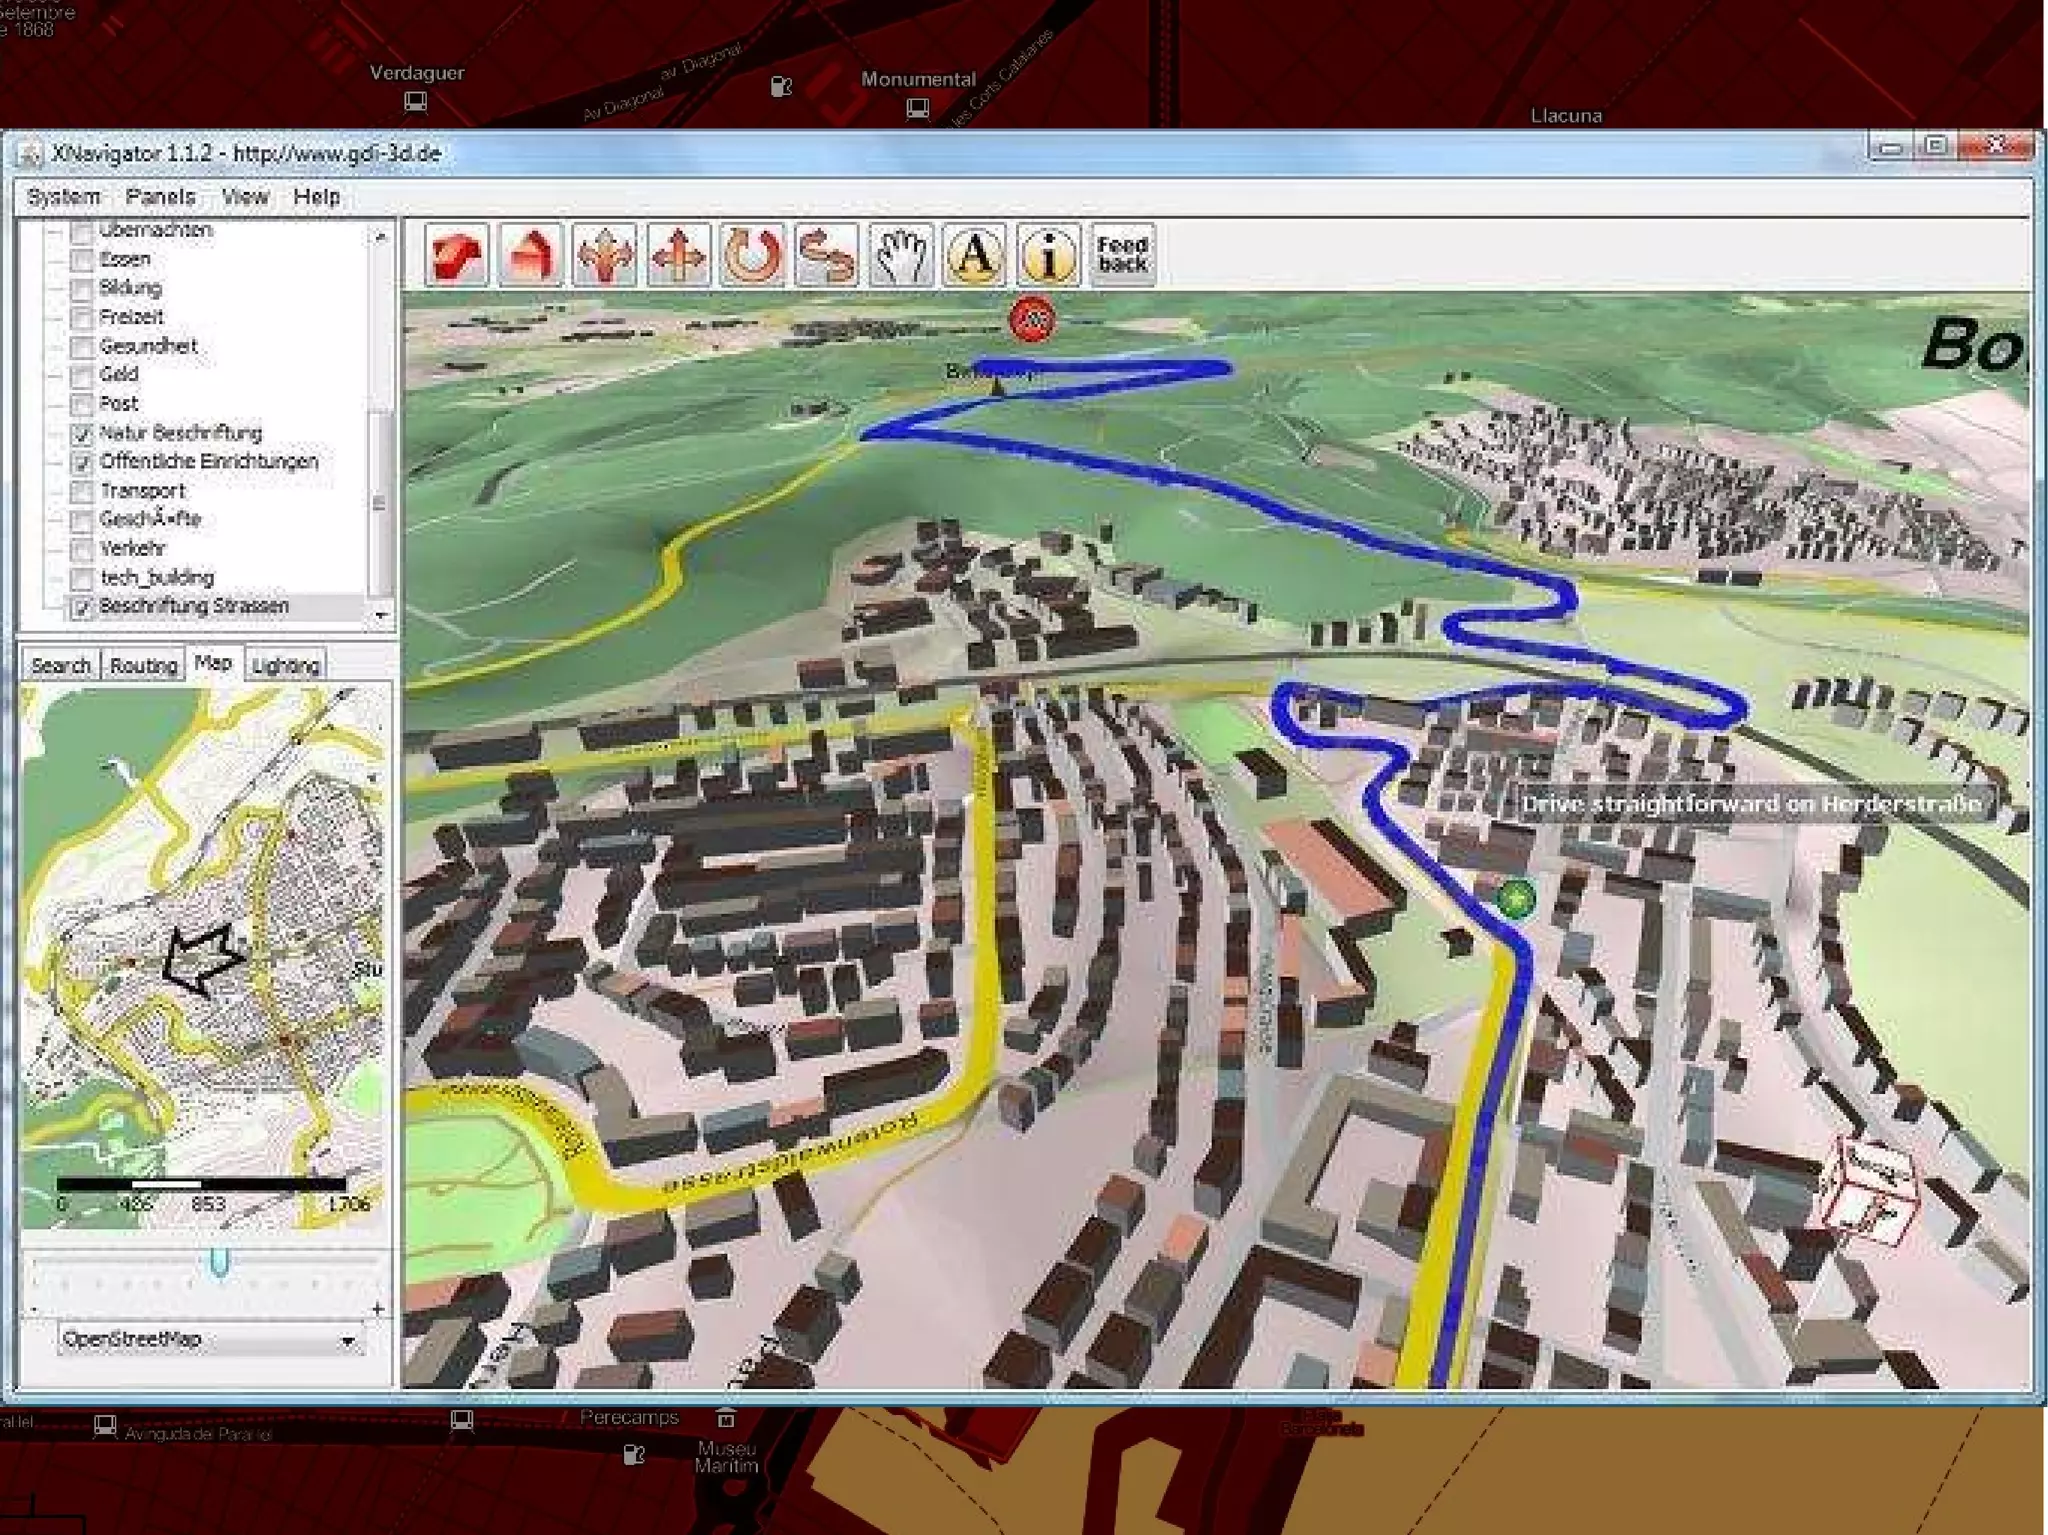Open the OpenStreetMap dropdown
Screen dimensions: 2048x1535
(x=347, y=1340)
